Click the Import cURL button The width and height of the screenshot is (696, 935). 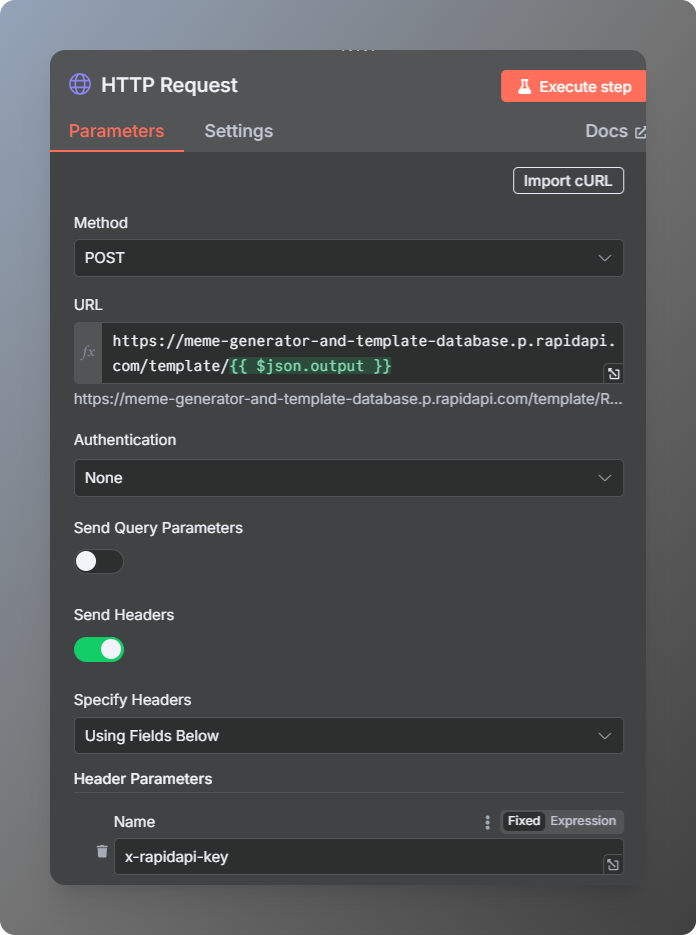[568, 180]
